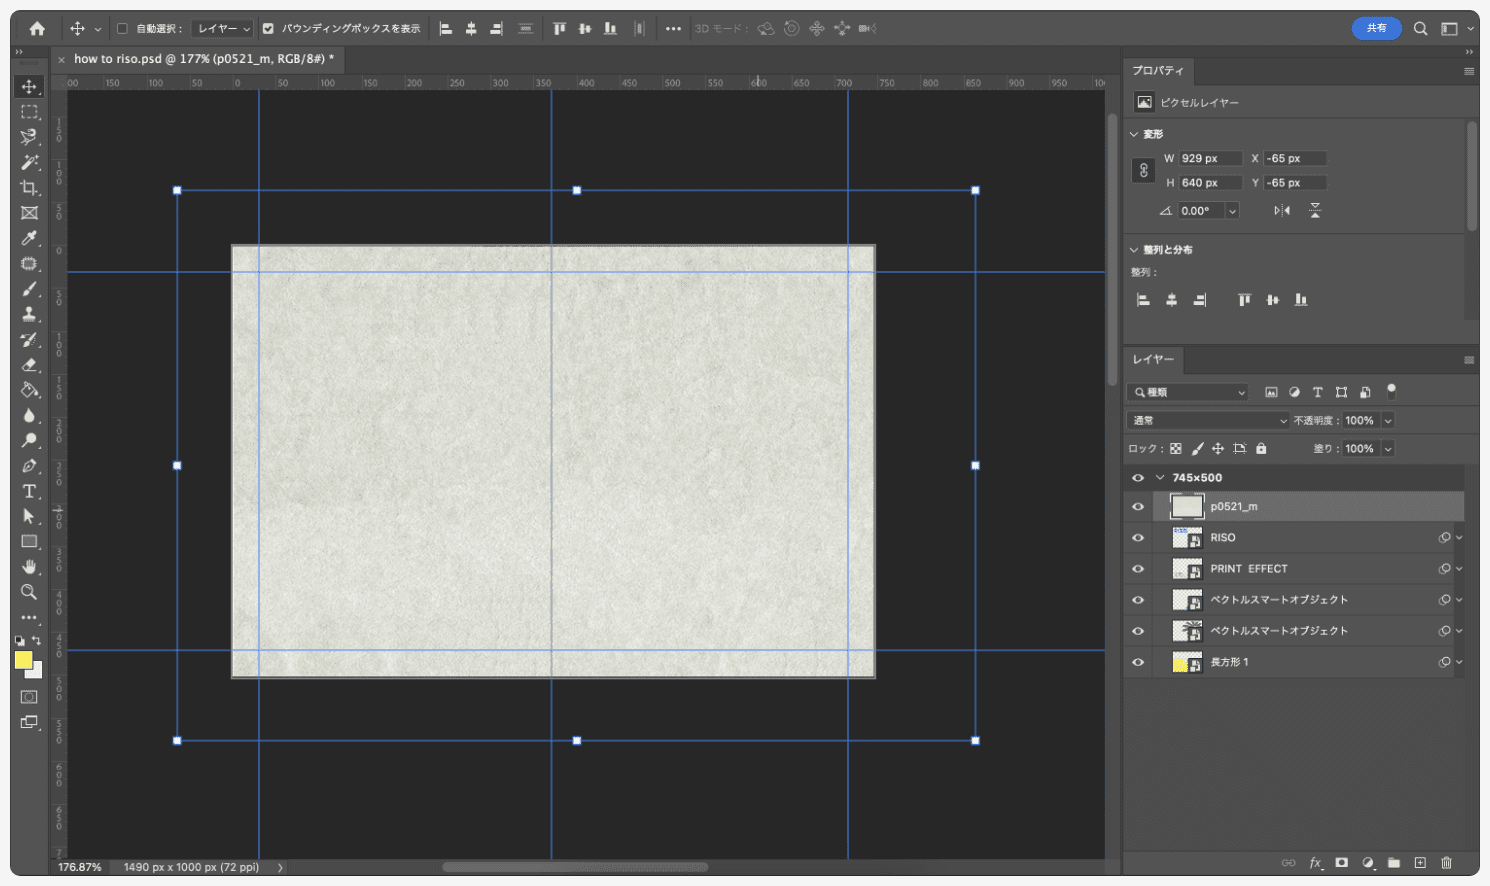Change the screen mode
Screen dimensions: 1490x886
(x=29, y=722)
